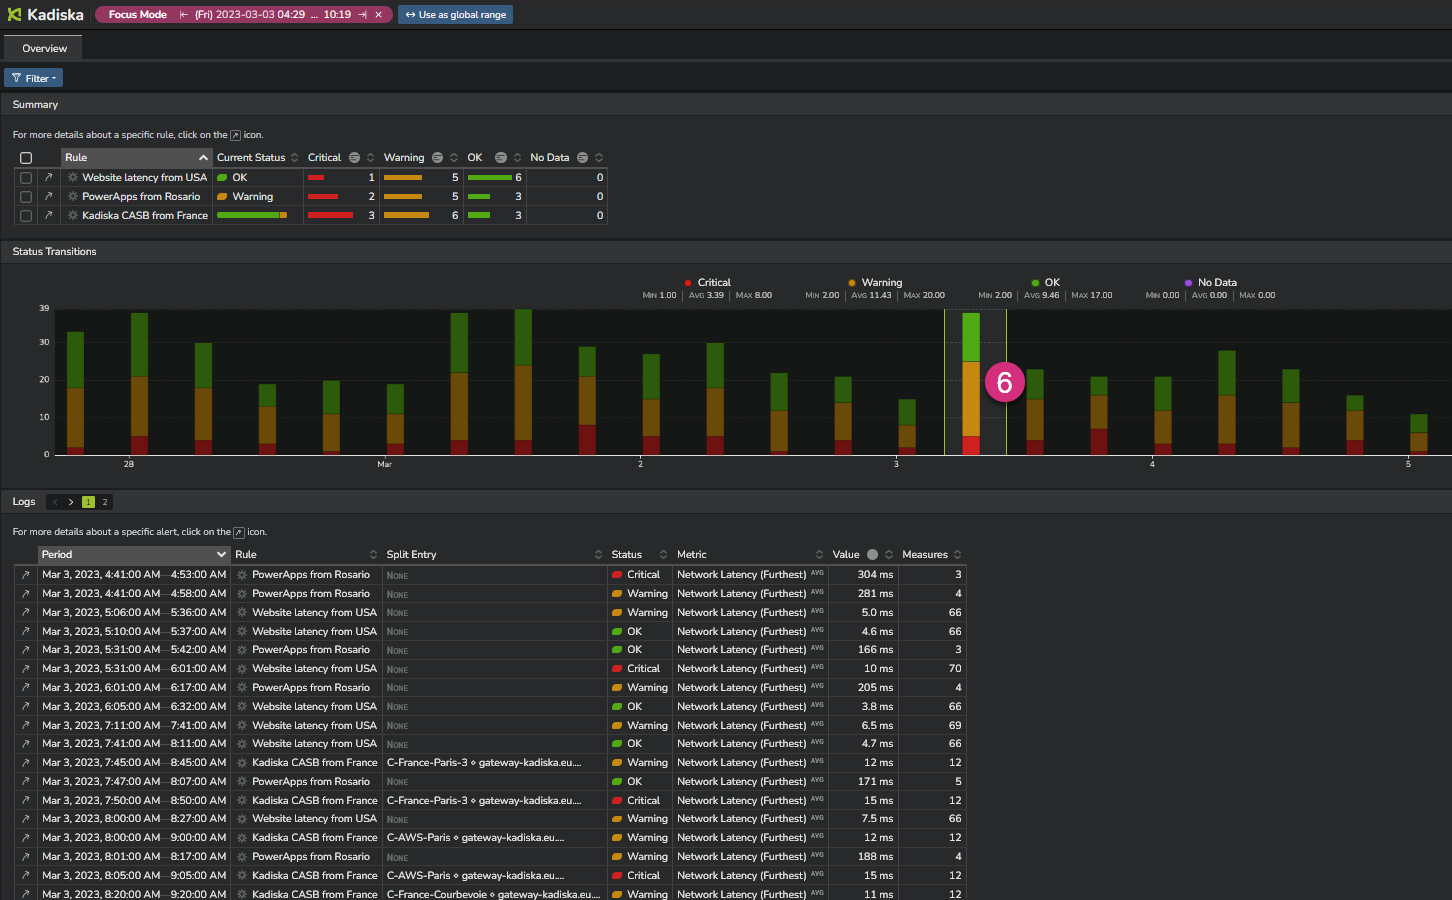Click sort arrows of Critical column
The height and width of the screenshot is (900, 1452).
(x=370, y=158)
